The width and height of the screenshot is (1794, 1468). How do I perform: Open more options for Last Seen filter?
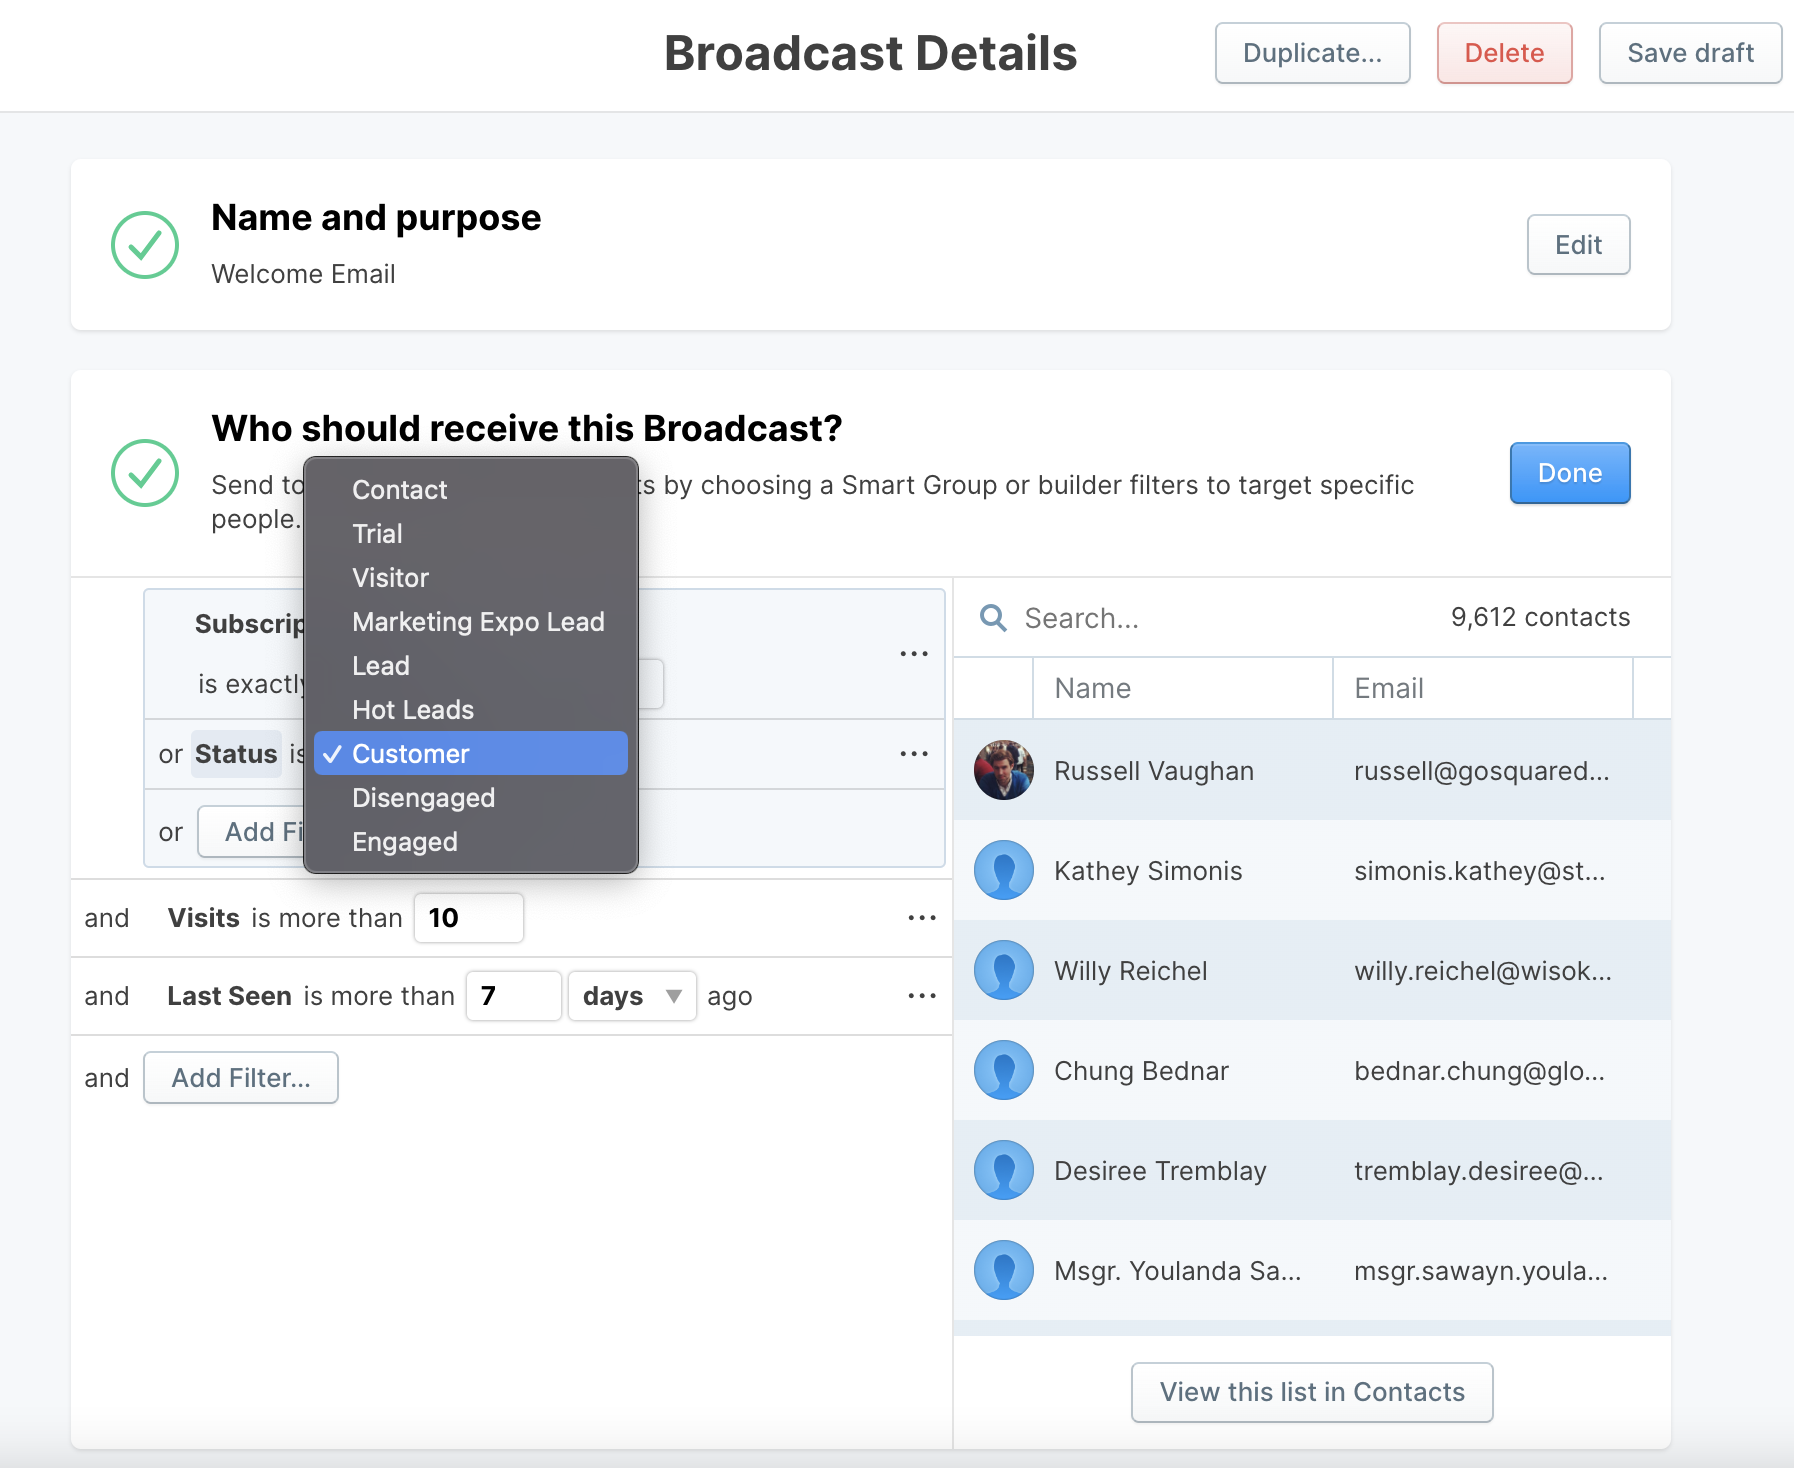click(922, 996)
